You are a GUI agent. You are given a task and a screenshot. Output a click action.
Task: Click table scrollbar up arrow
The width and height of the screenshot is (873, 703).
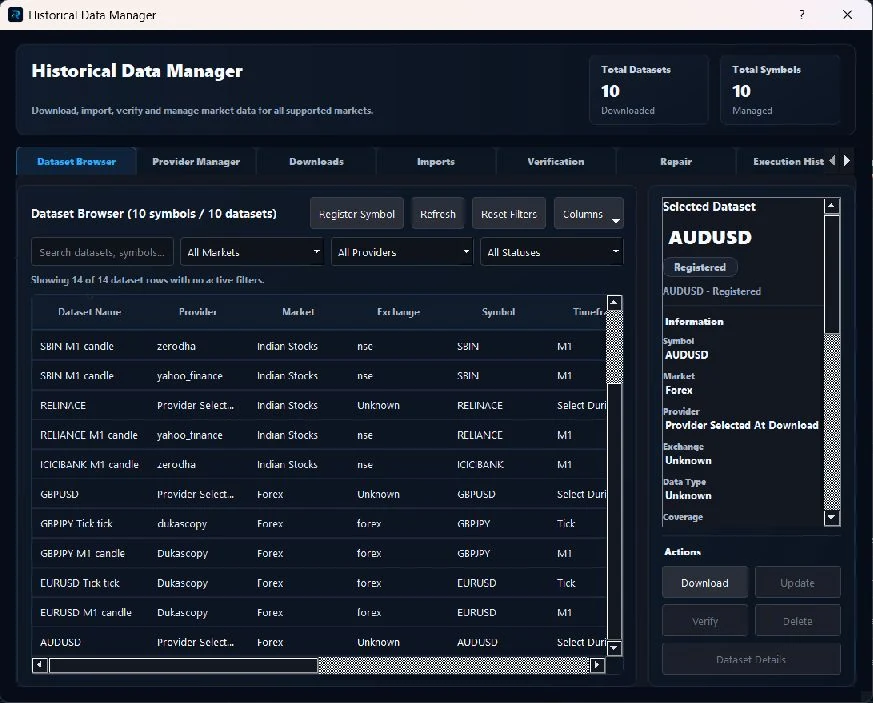click(614, 303)
